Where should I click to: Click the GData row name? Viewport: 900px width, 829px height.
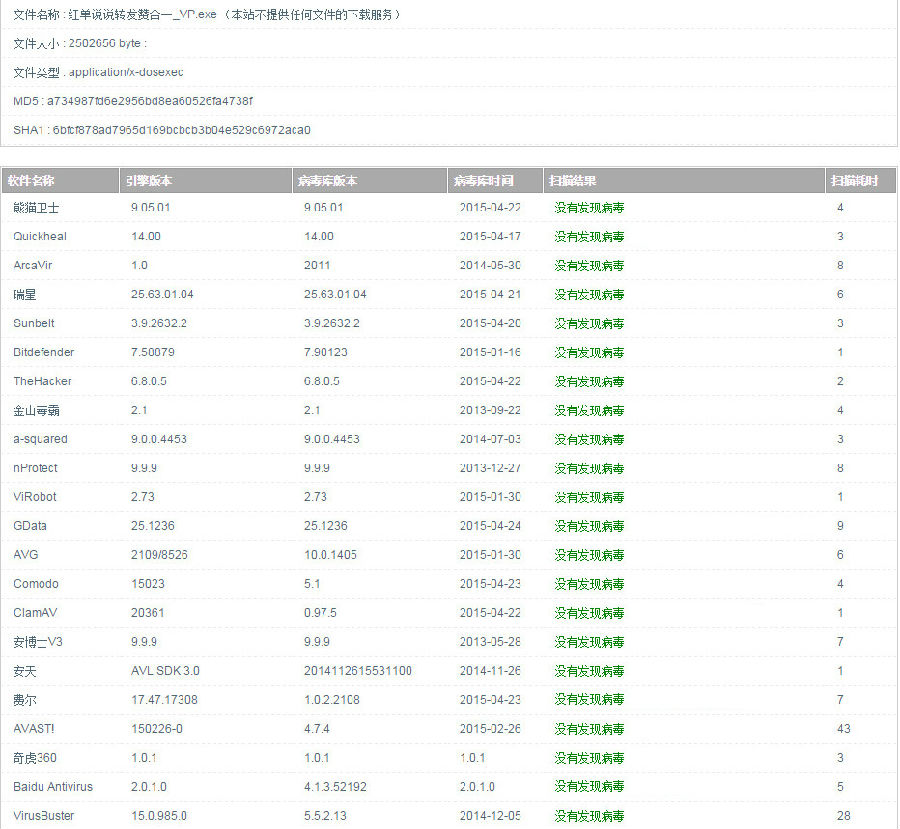point(29,526)
